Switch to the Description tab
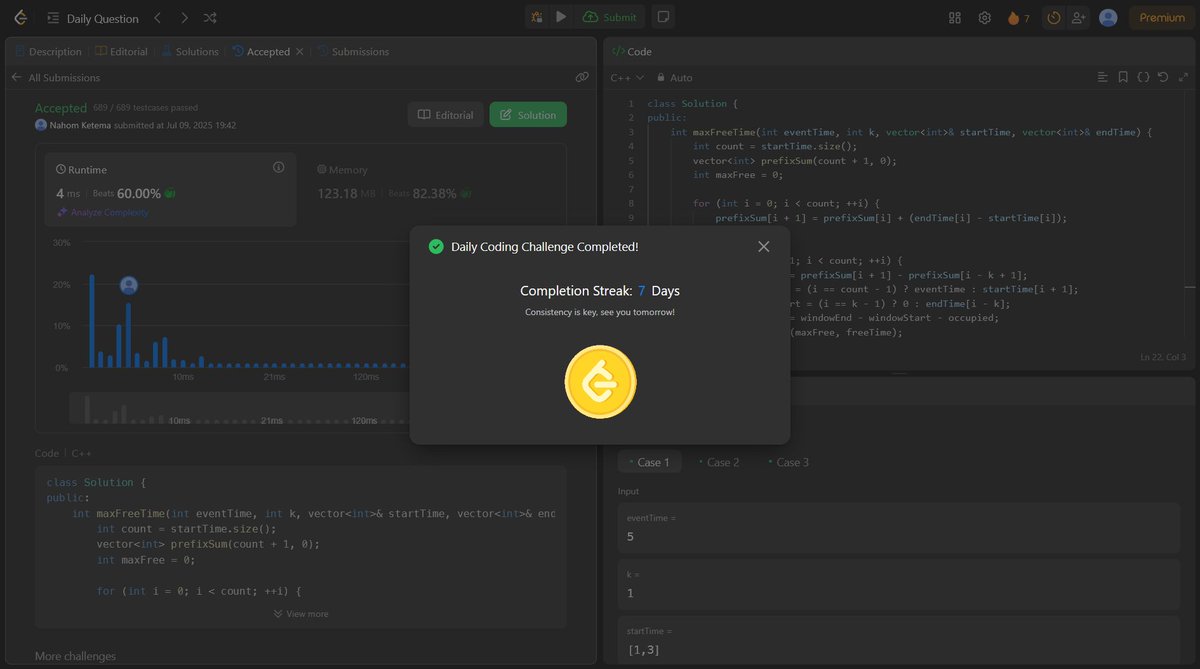Image resolution: width=1200 pixels, height=669 pixels. pyautogui.click(x=48, y=51)
